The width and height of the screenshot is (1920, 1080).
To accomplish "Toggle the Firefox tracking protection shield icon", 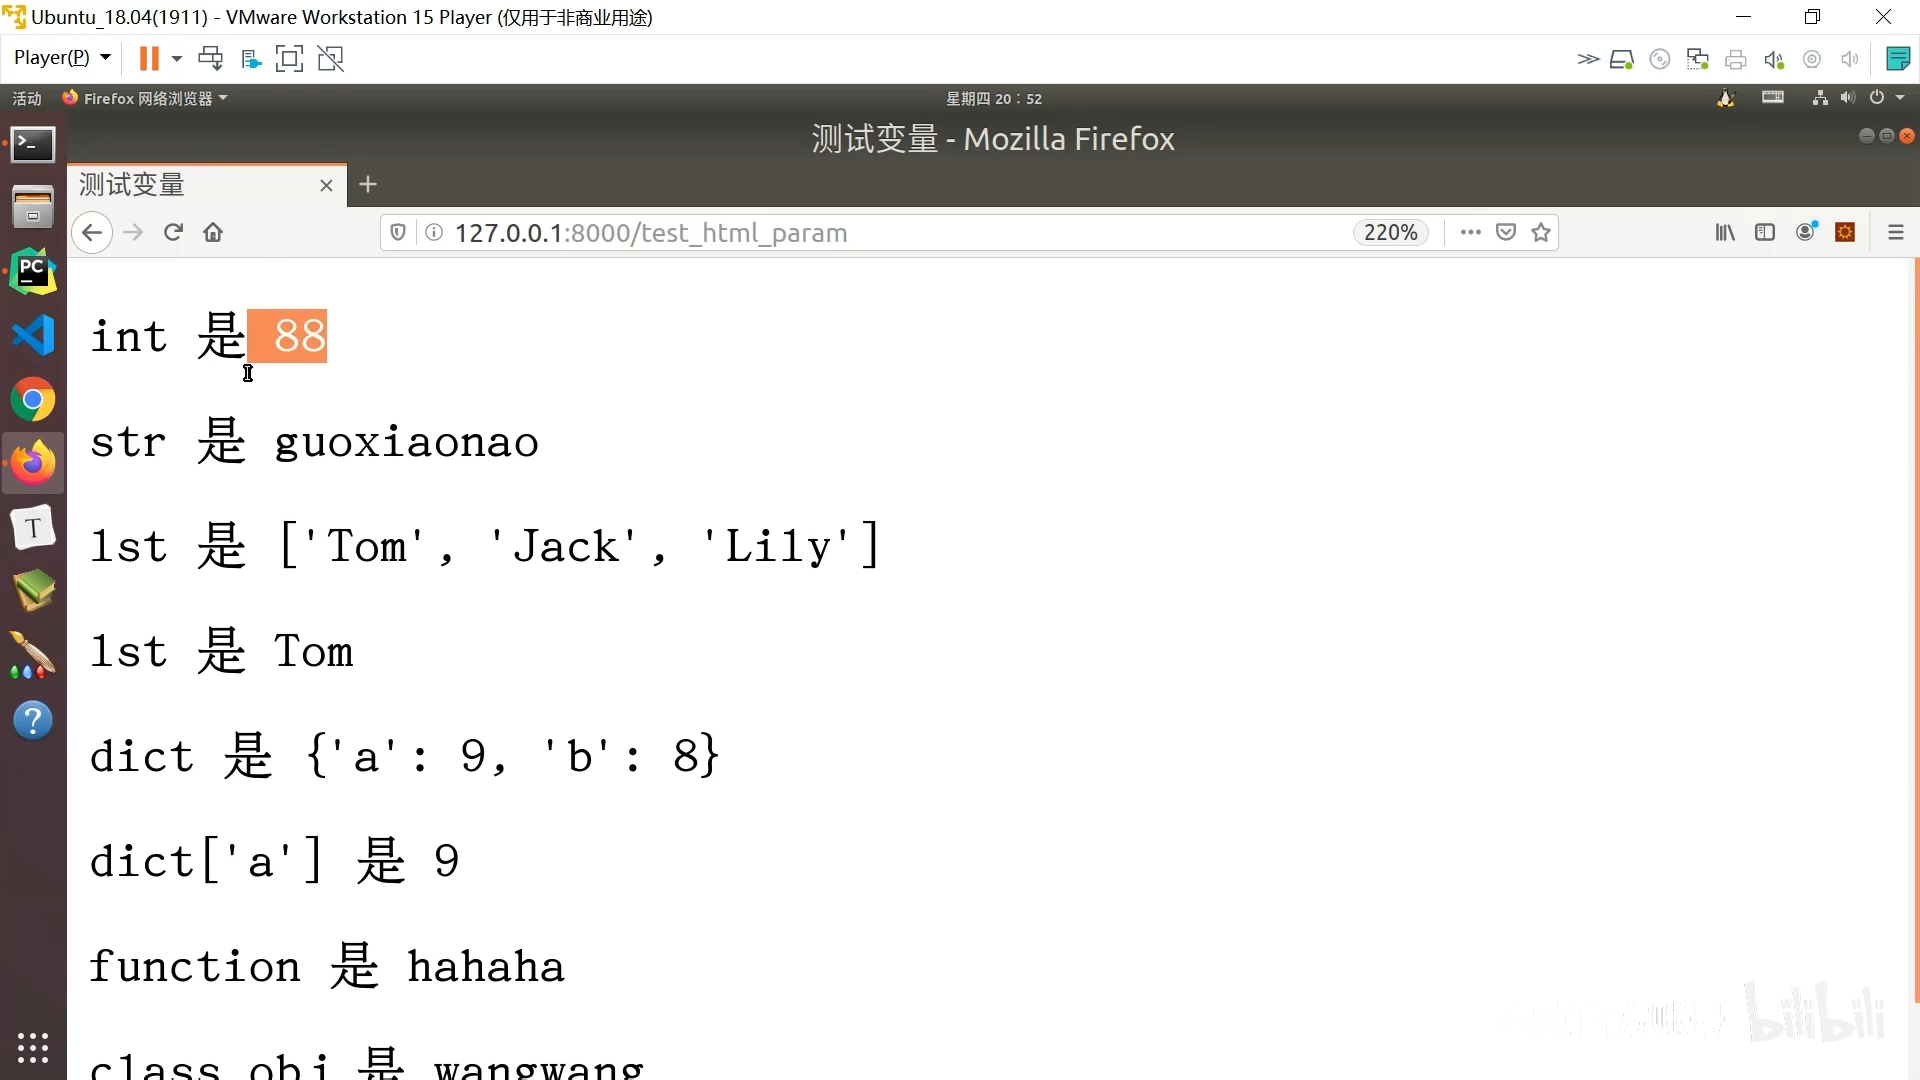I will tap(400, 232).
